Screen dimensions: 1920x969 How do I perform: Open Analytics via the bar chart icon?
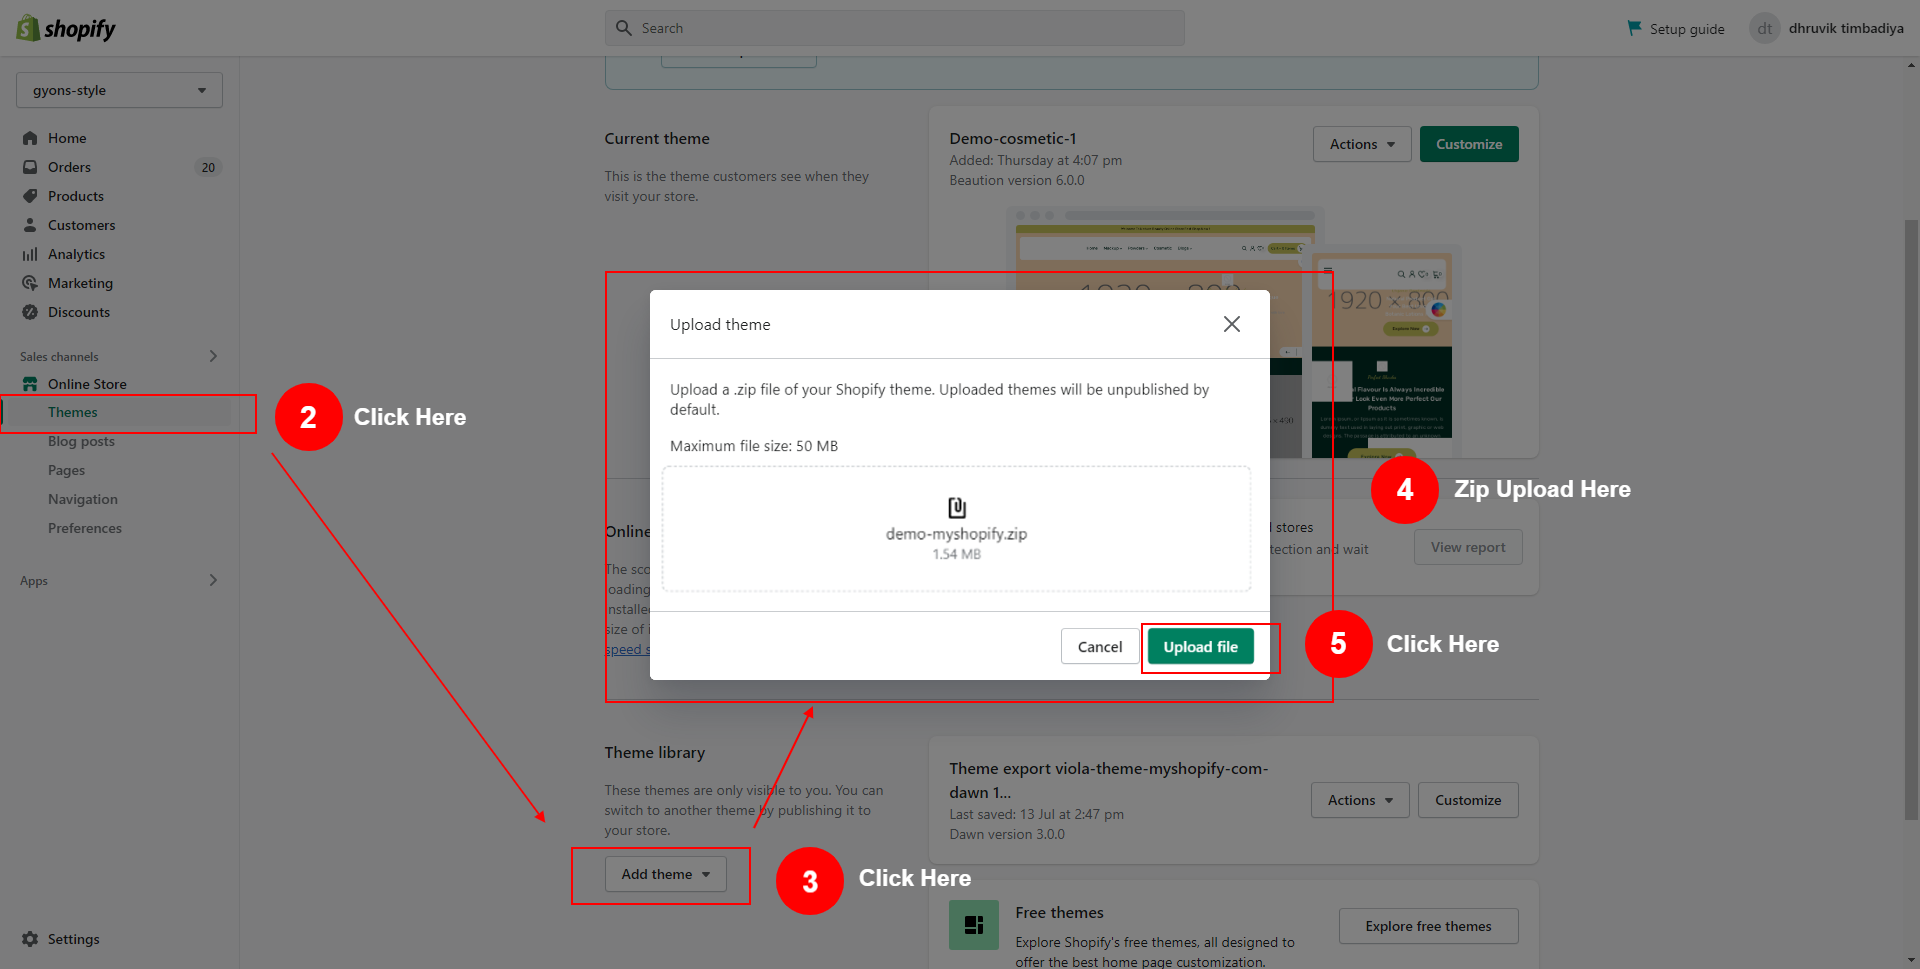coord(30,254)
